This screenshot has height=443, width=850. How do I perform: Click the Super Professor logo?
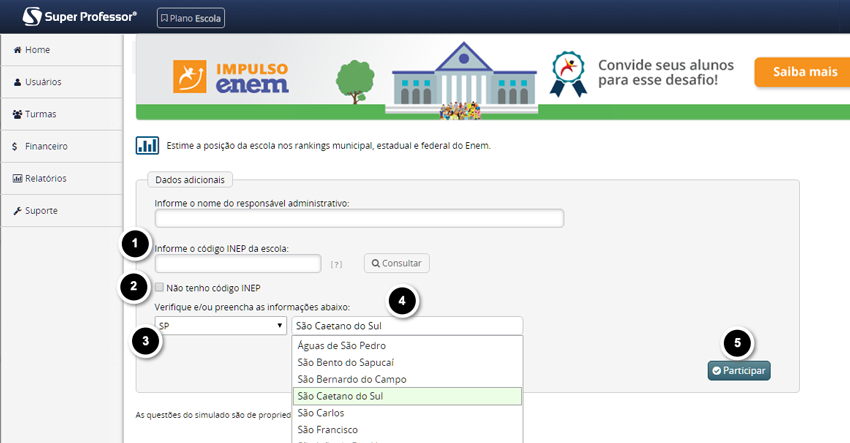79,17
